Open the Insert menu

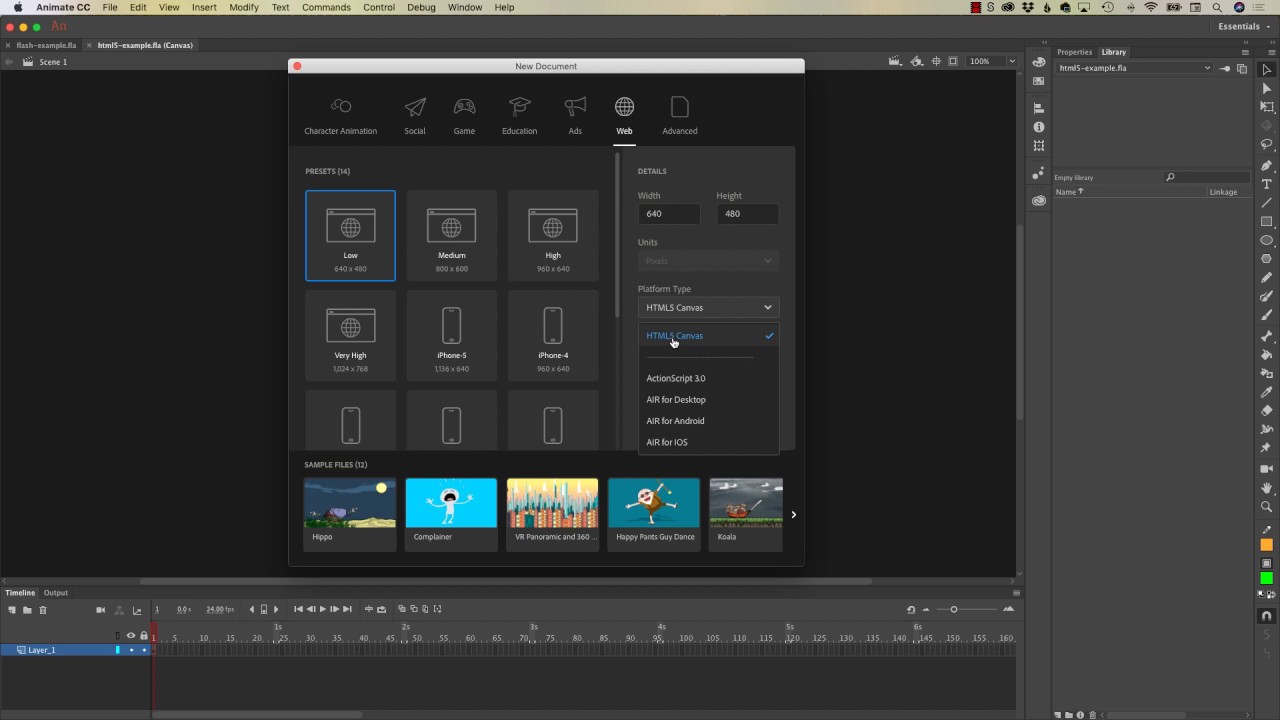tap(204, 7)
